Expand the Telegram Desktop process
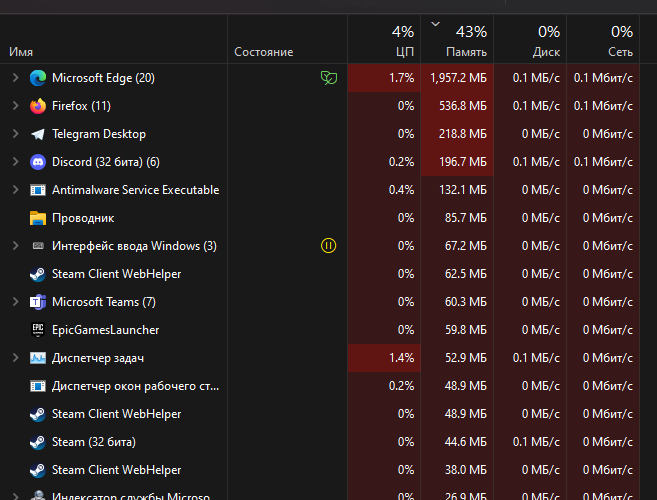657x500 pixels. tap(16, 134)
